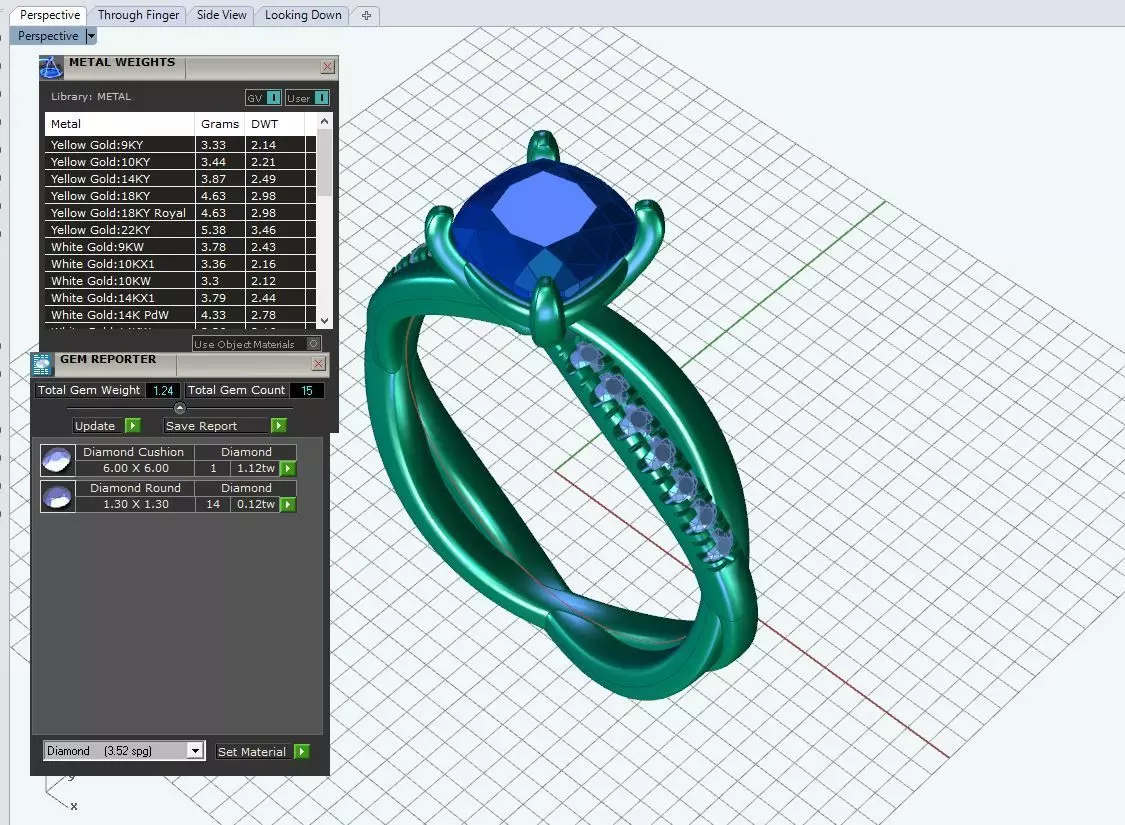Switch to the Perspective viewport tab
This screenshot has height=825, width=1125.
[50, 15]
